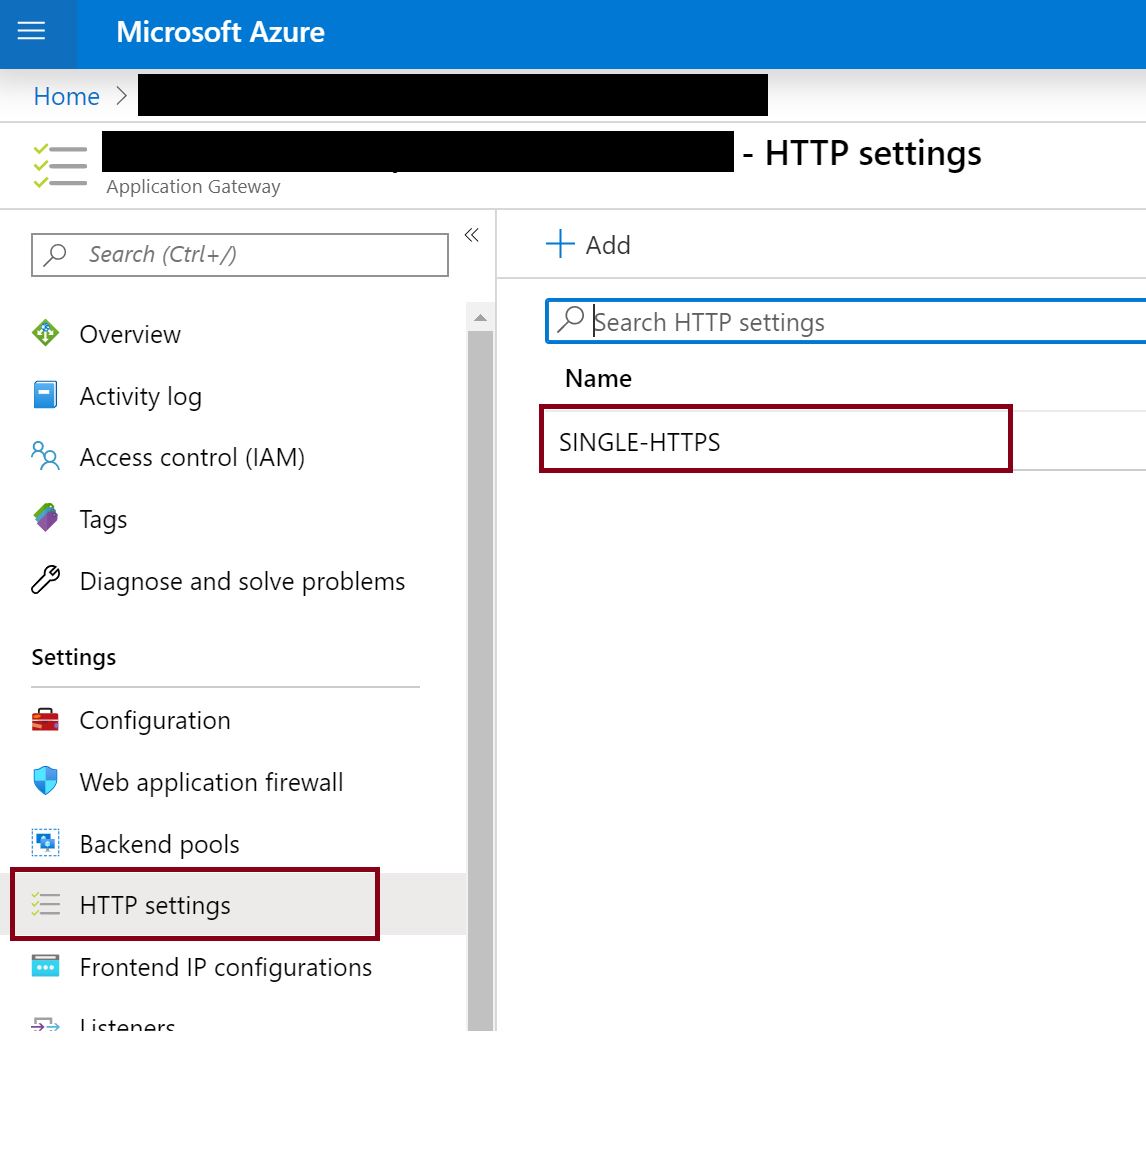Click the Tags label icon
The height and width of the screenshot is (1157, 1146).
coord(46,518)
